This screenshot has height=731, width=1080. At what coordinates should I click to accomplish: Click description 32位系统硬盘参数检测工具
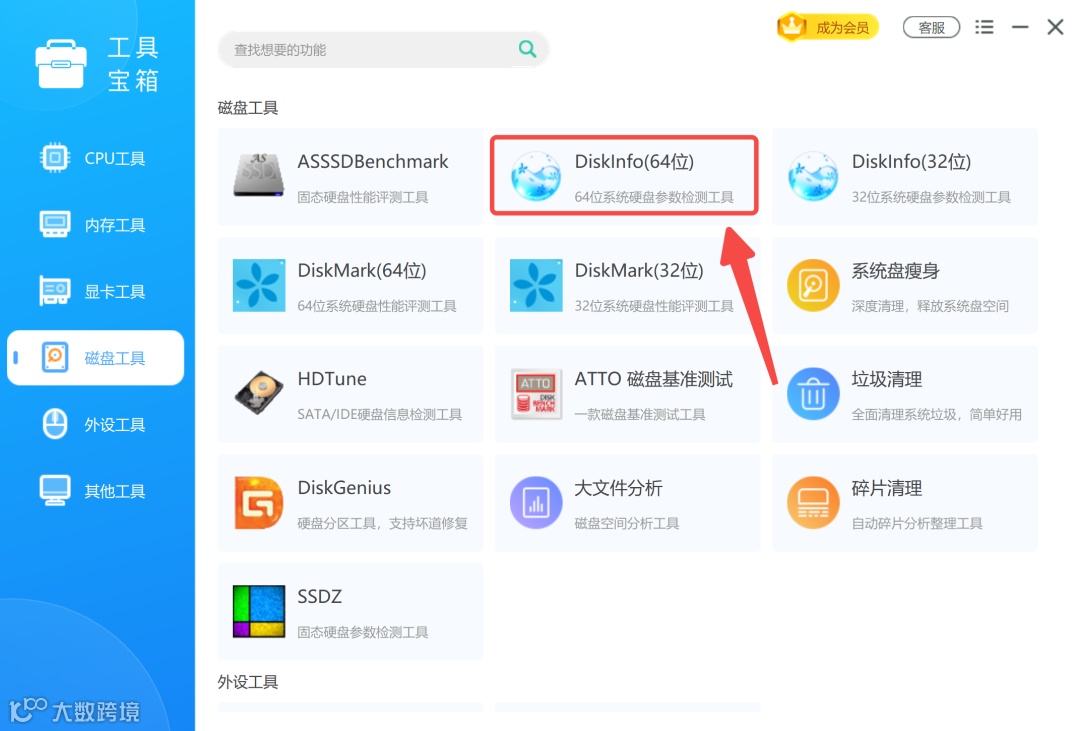click(x=931, y=197)
